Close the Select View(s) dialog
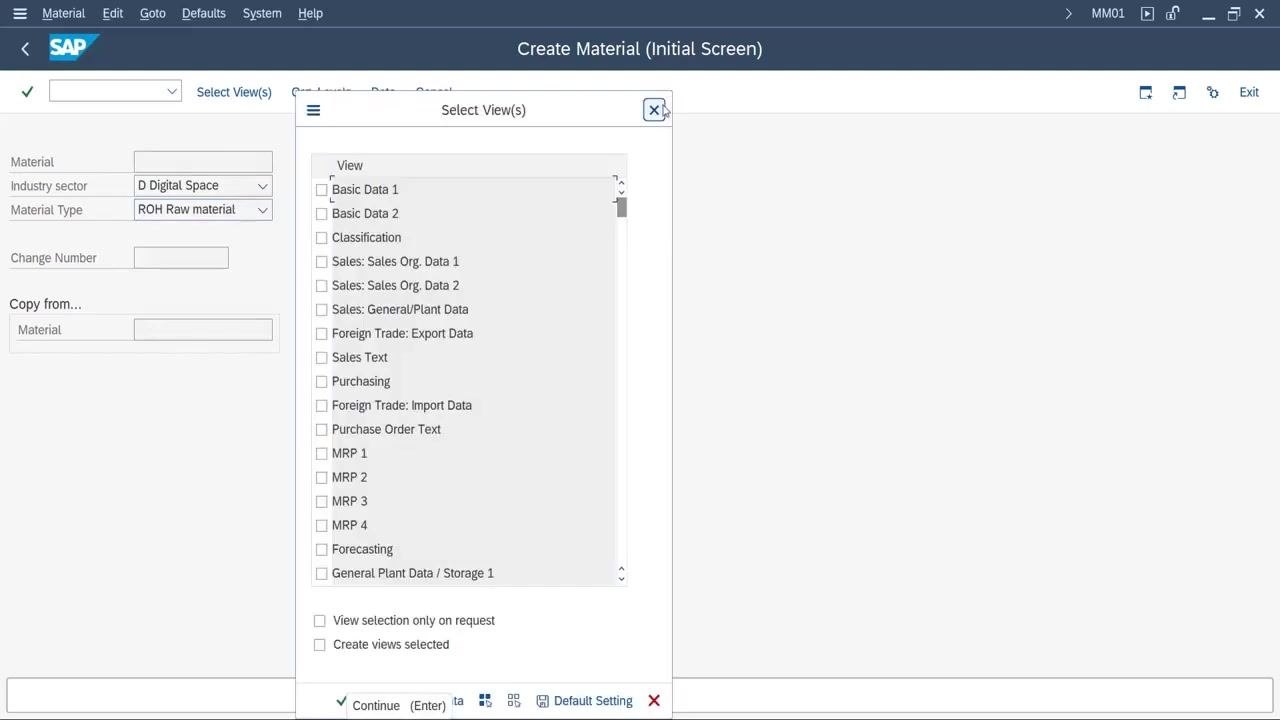1280x720 pixels. pyautogui.click(x=654, y=110)
